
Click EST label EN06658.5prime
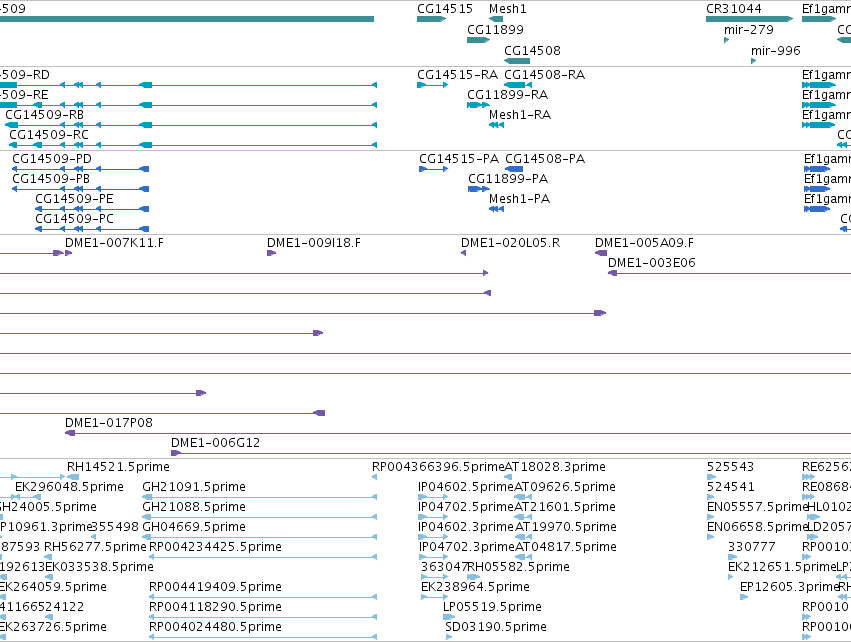tap(758, 527)
